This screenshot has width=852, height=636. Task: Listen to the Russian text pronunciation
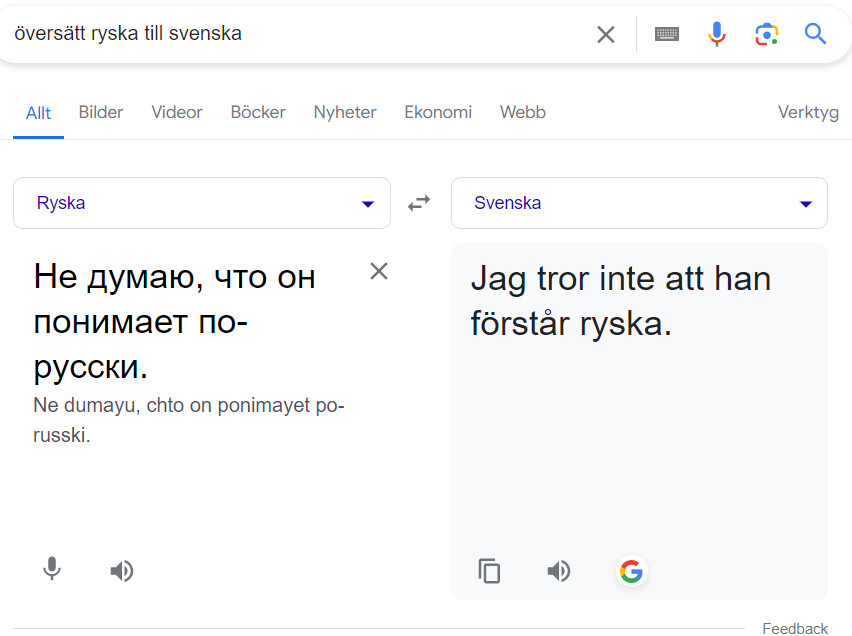121,571
